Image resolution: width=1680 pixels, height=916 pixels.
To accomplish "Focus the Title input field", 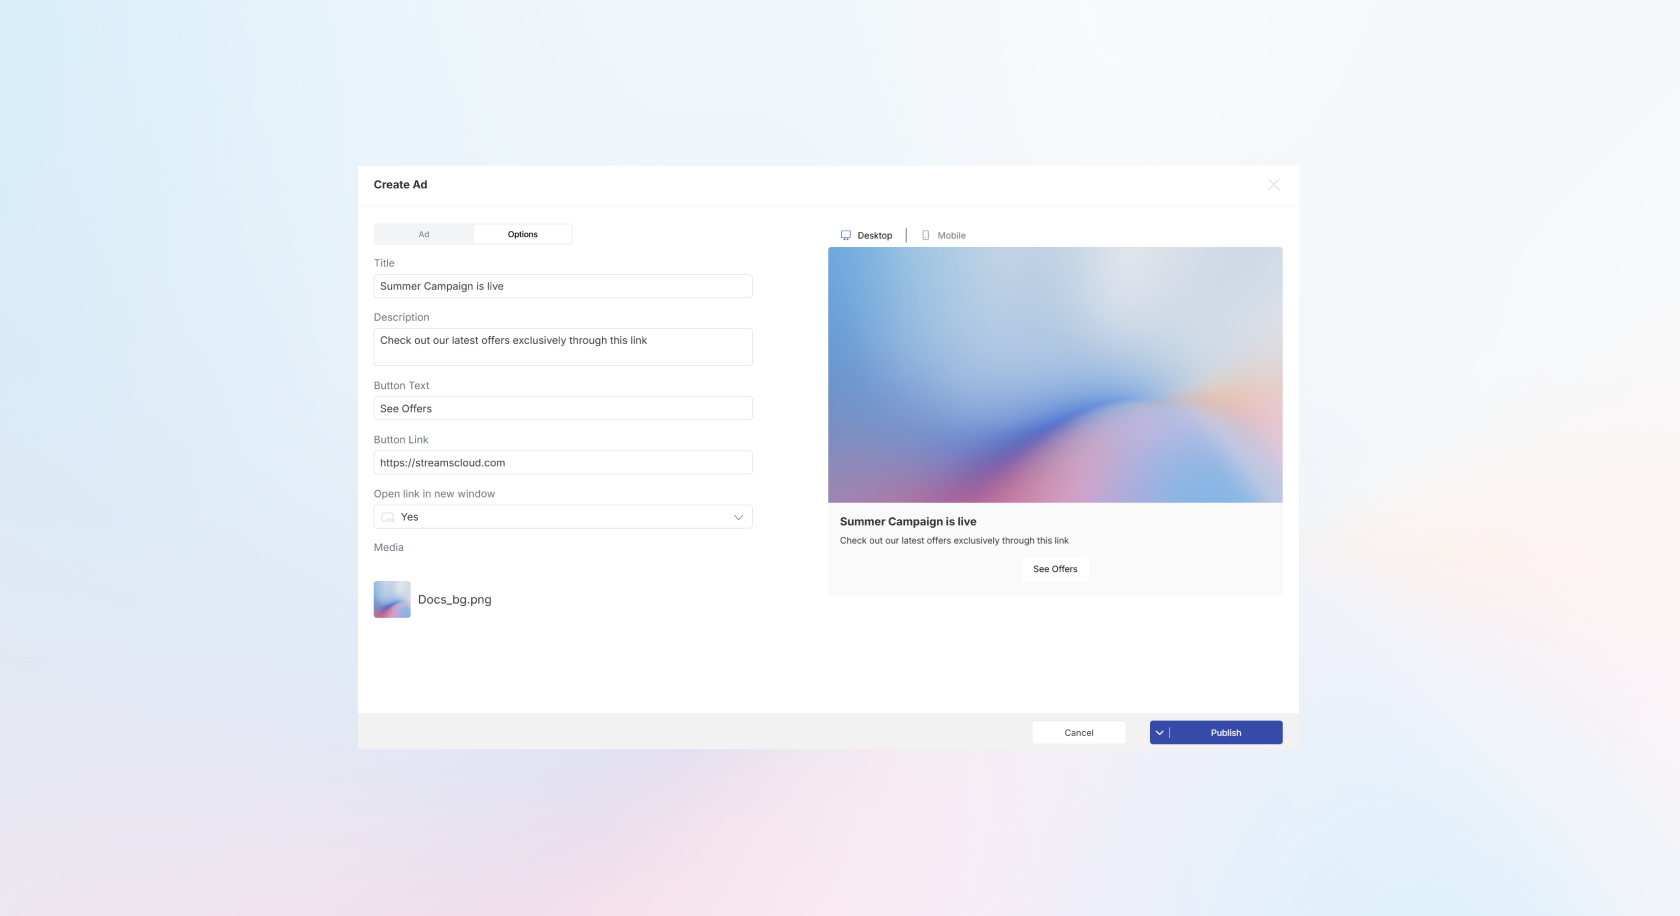I will click(x=562, y=286).
